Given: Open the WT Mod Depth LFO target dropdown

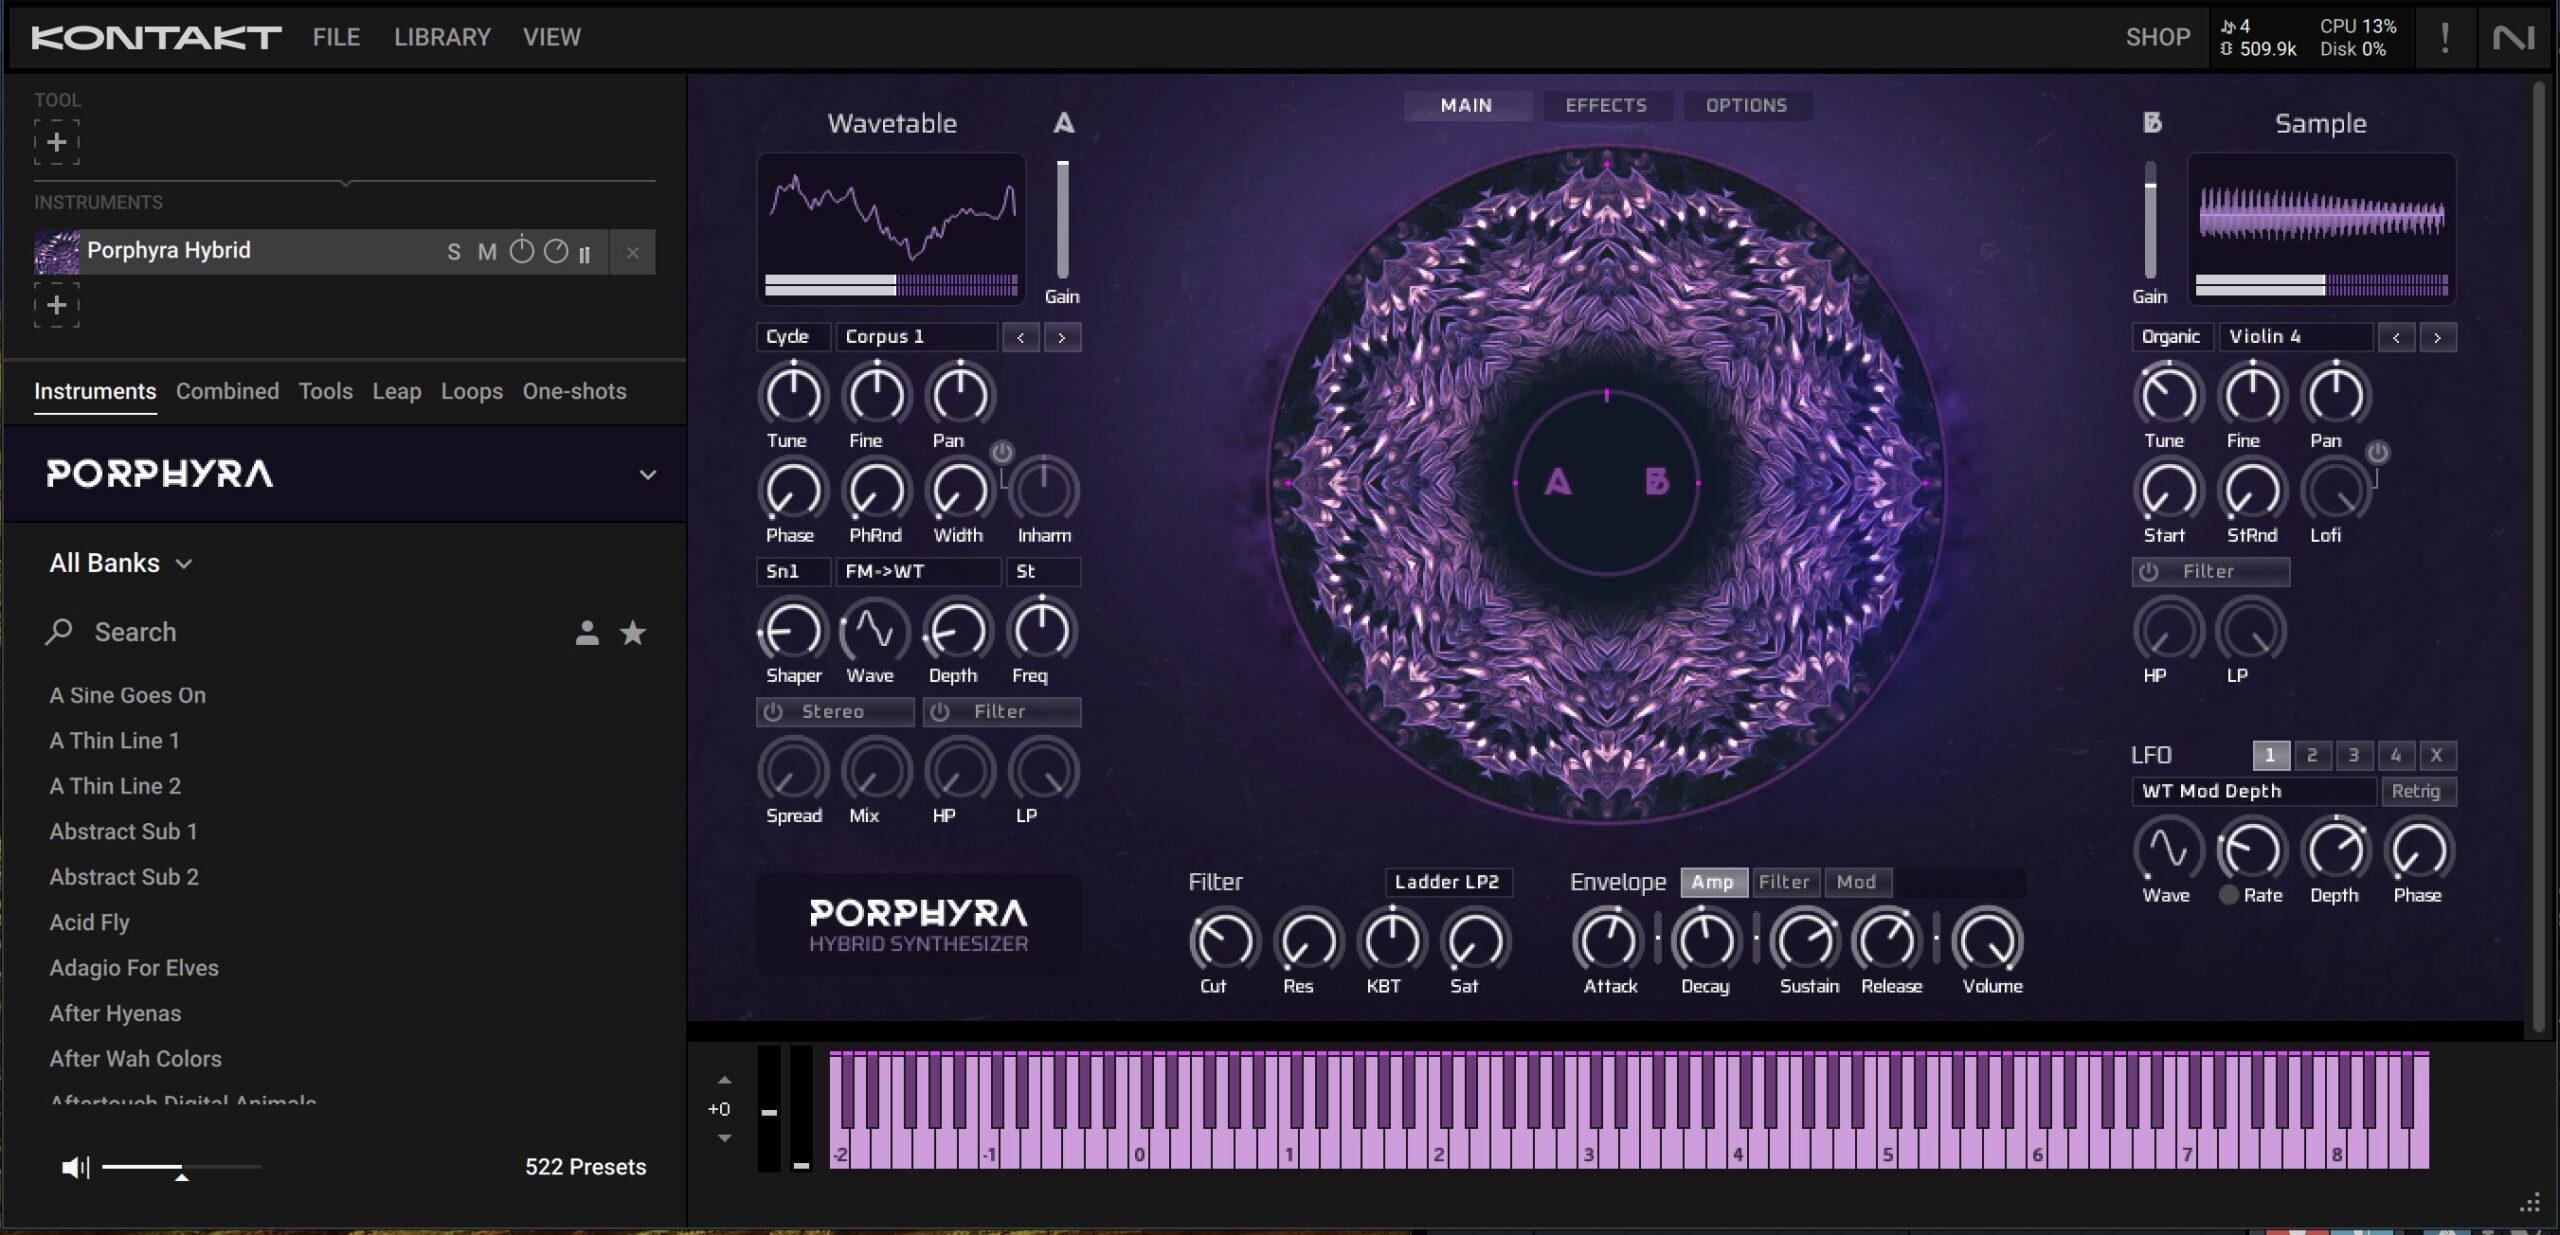Looking at the screenshot, I should coord(2254,791).
